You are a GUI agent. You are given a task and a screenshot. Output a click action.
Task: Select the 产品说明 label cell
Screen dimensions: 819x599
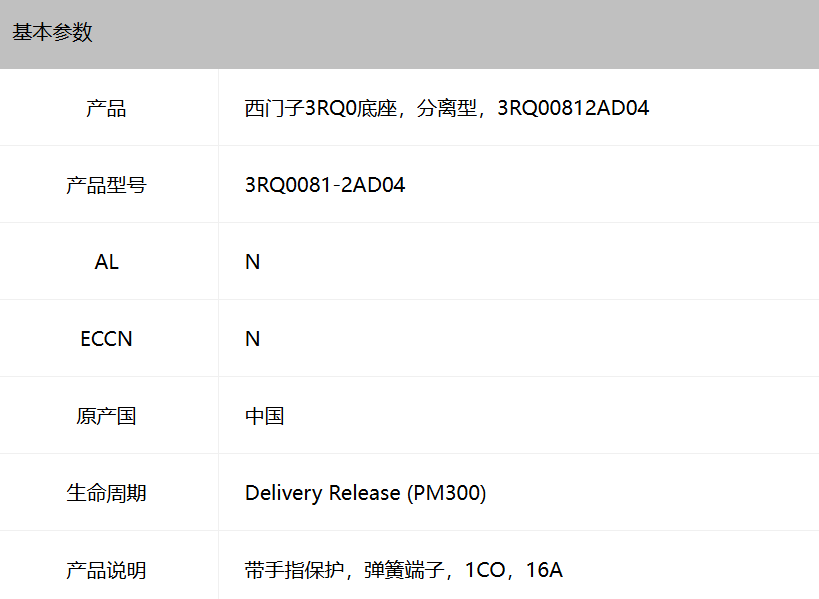click(x=106, y=570)
